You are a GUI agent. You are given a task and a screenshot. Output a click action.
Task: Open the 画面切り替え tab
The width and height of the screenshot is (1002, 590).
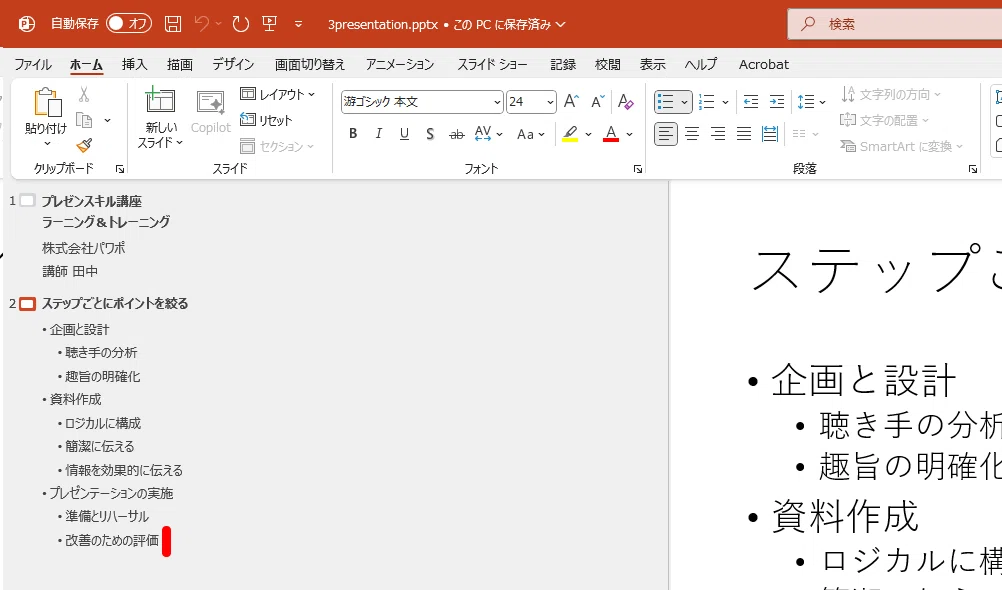click(x=310, y=65)
